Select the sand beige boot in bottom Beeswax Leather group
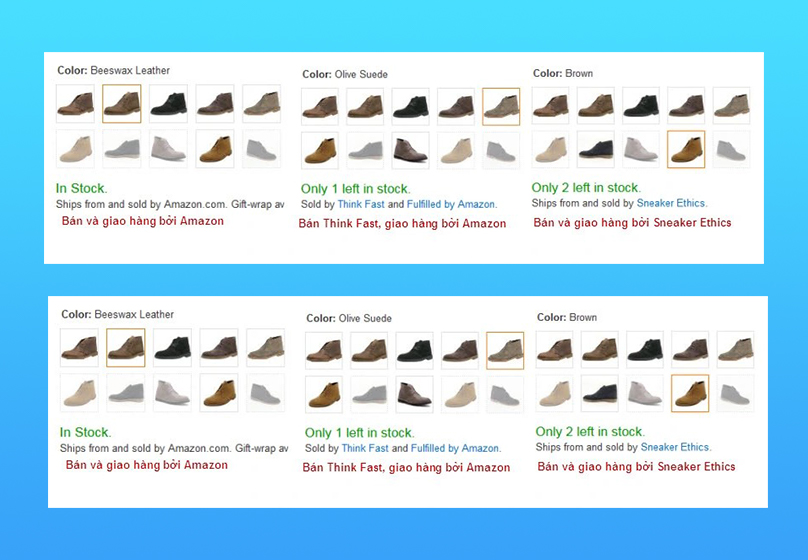 point(79,393)
